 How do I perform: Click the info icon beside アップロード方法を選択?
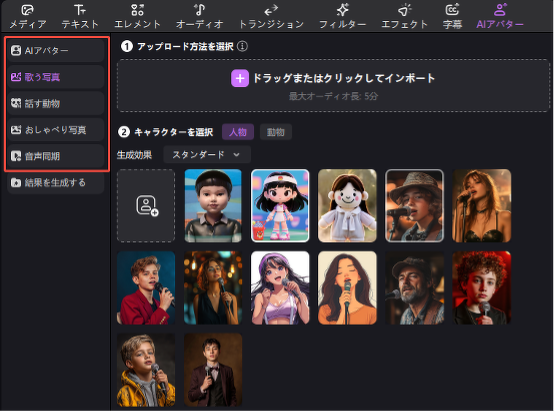(x=242, y=46)
